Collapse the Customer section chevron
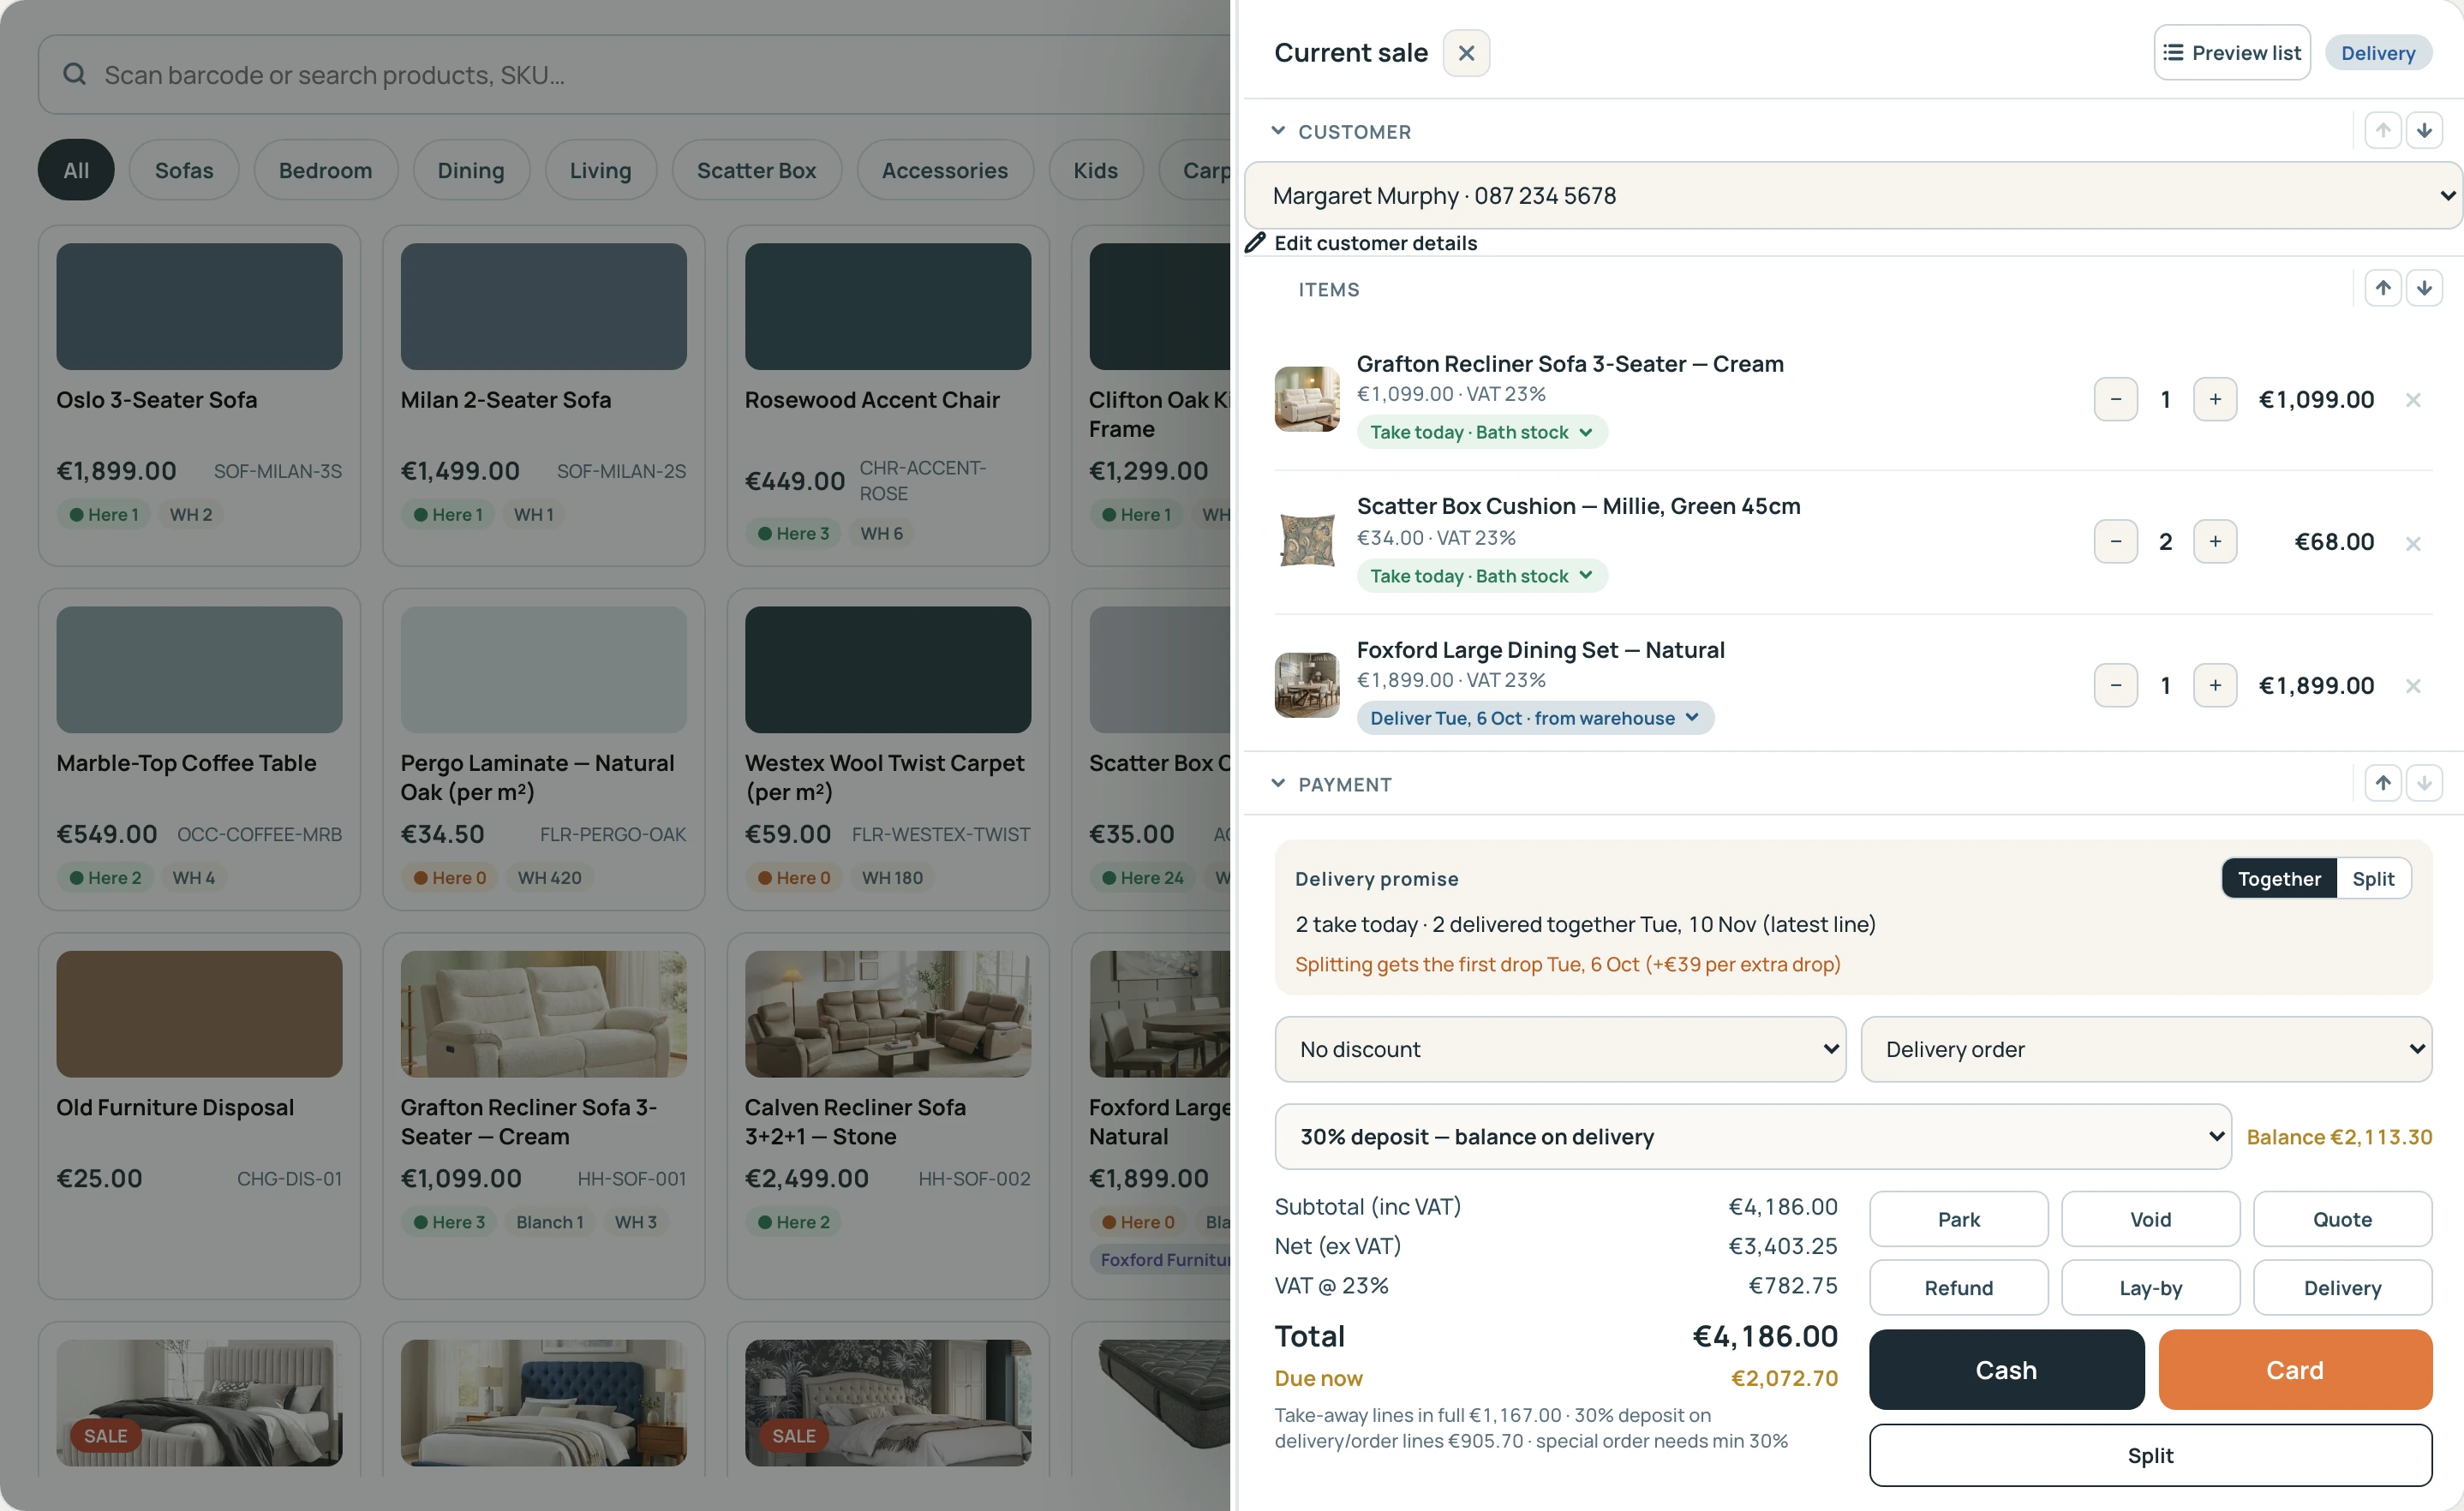Screen dimensions: 2464x1511 tap(1278, 131)
